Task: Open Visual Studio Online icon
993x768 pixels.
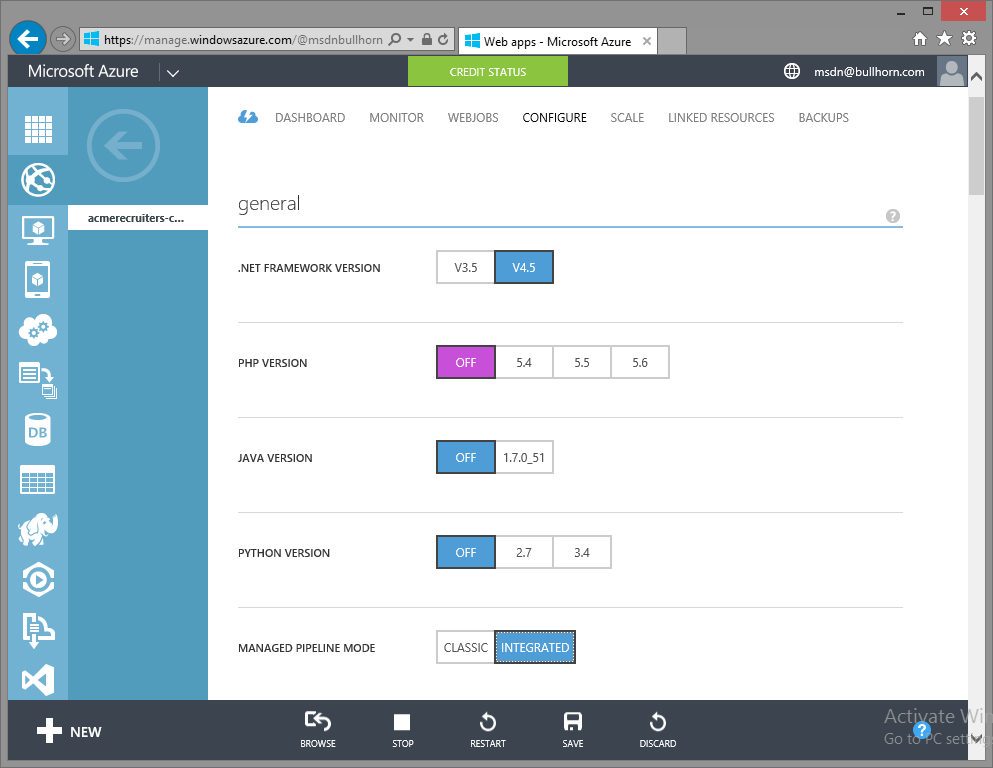Action: pyautogui.click(x=38, y=680)
